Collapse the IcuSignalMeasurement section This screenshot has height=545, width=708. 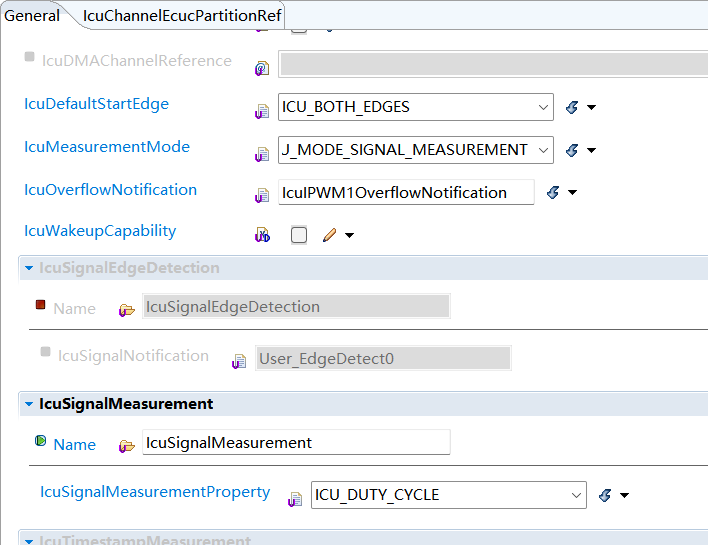[29, 404]
